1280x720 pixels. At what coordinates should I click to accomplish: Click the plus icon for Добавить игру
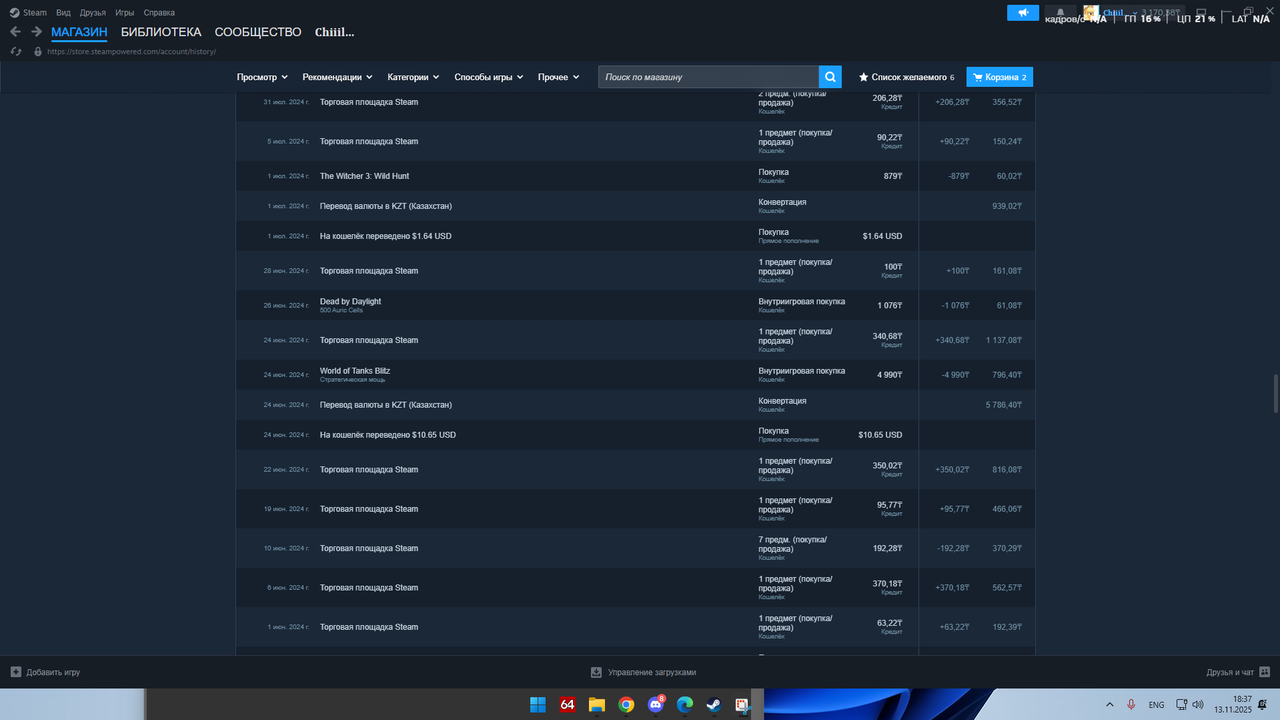15,672
